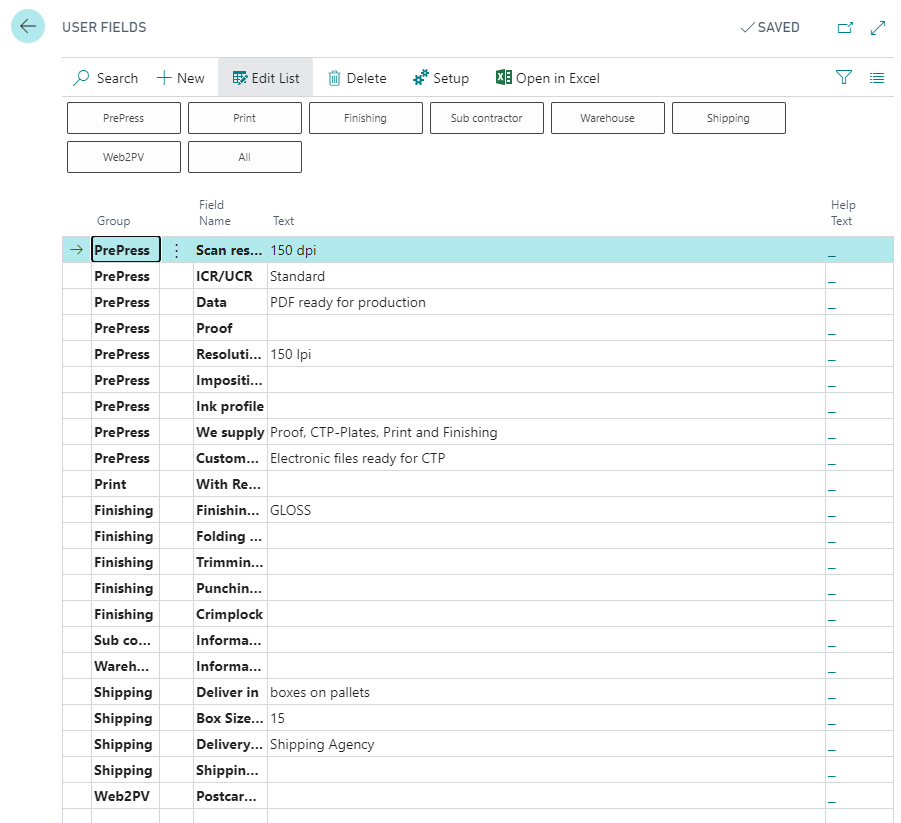Open the Search action

pos(106,78)
